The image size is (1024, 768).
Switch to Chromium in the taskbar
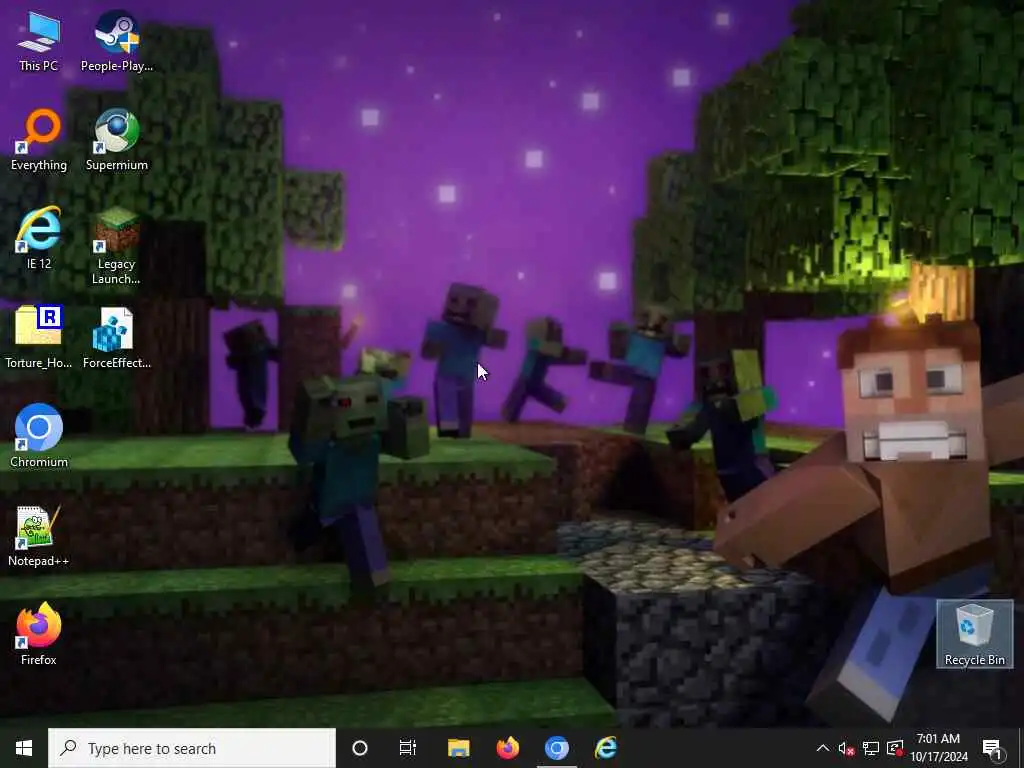coord(556,748)
